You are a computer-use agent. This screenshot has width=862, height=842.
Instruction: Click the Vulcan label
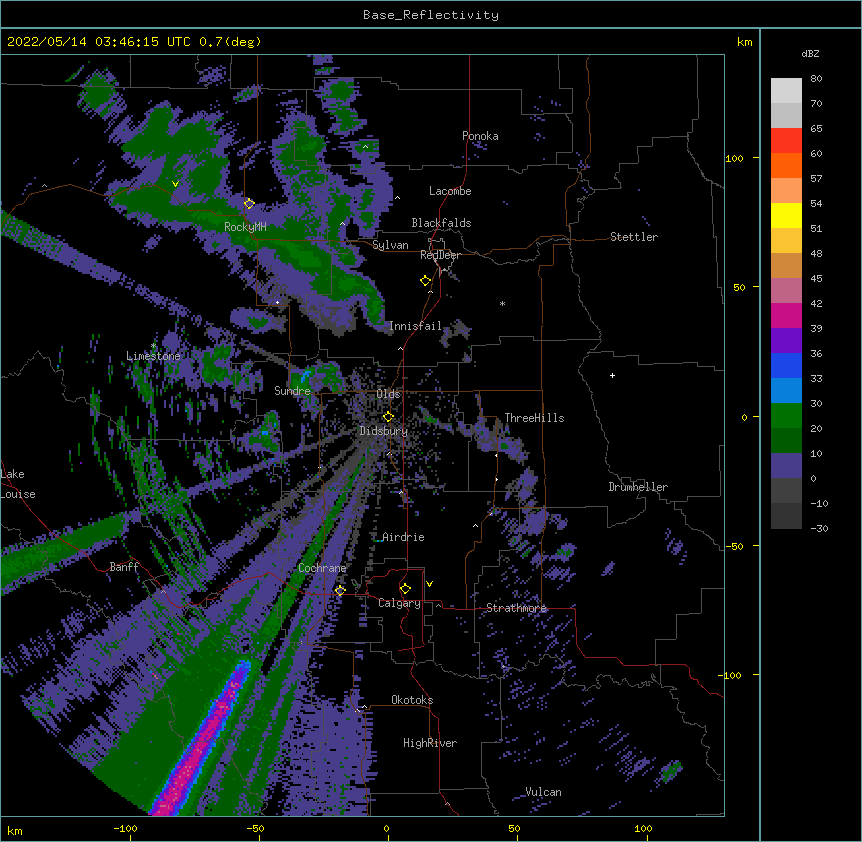pyautogui.click(x=543, y=792)
